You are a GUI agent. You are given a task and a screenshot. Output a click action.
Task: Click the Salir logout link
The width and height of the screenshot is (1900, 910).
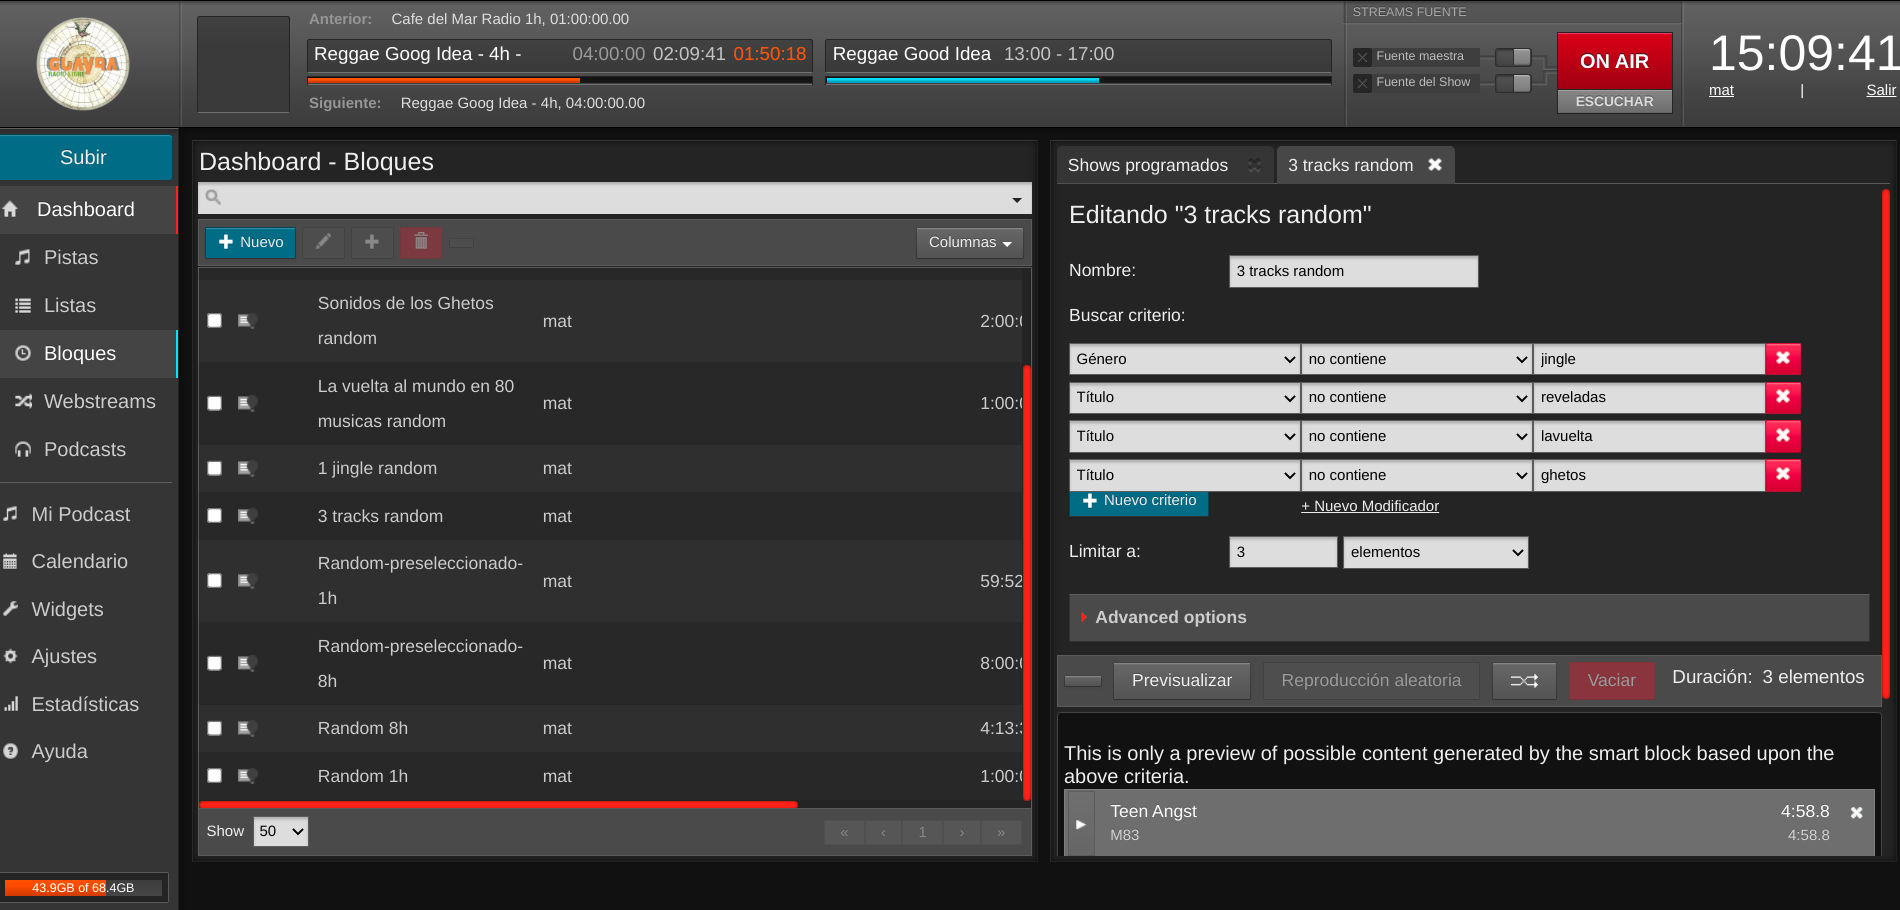(1881, 90)
